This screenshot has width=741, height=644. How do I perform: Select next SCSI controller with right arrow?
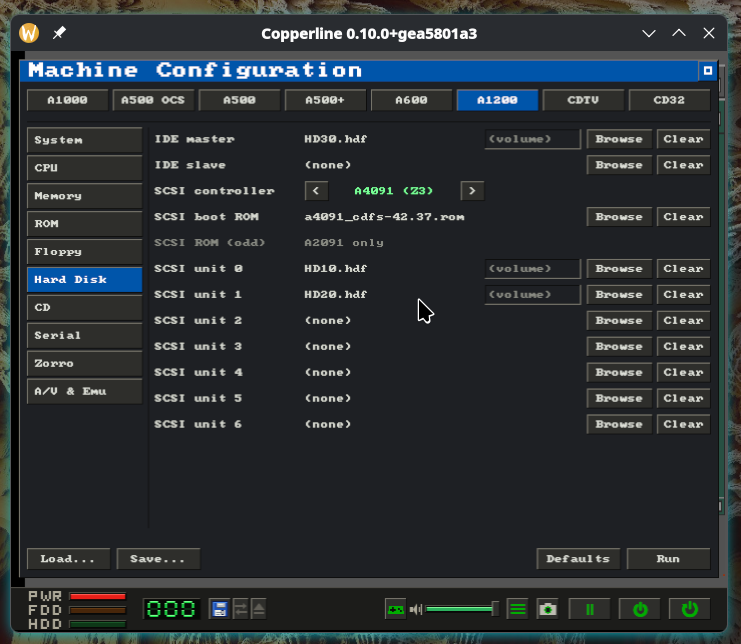coord(472,191)
